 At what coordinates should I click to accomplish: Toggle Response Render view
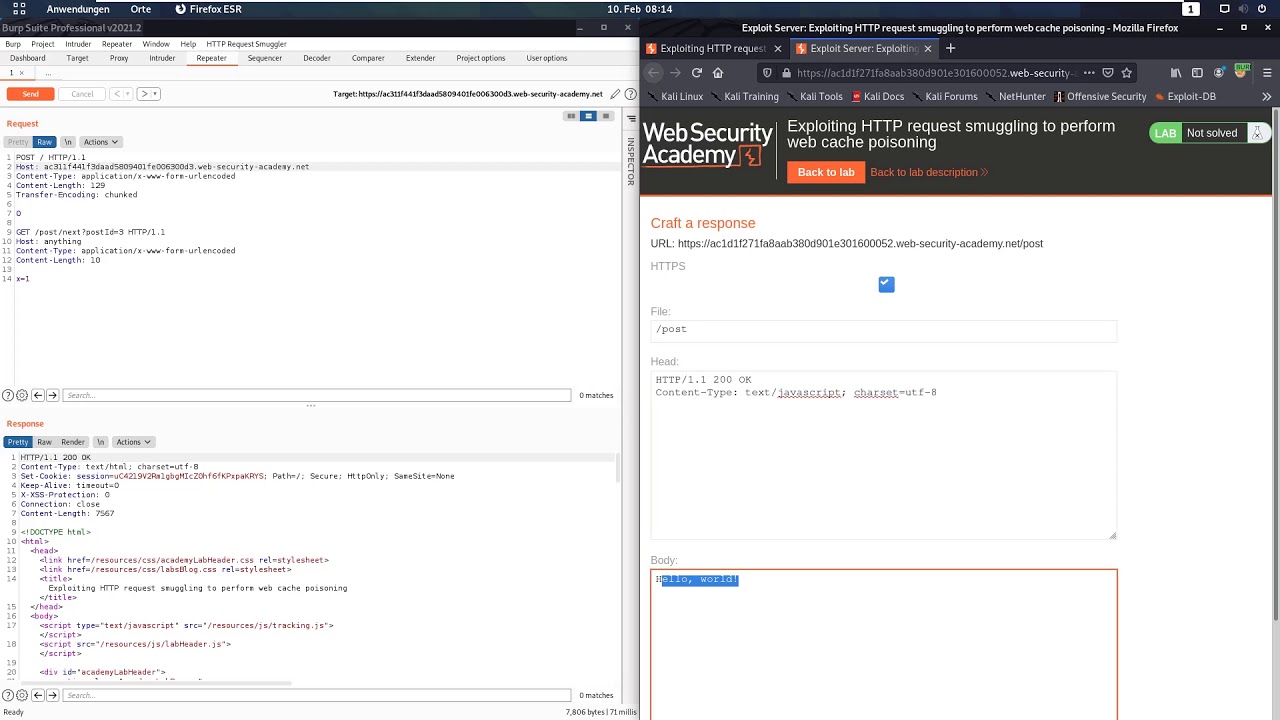73,442
